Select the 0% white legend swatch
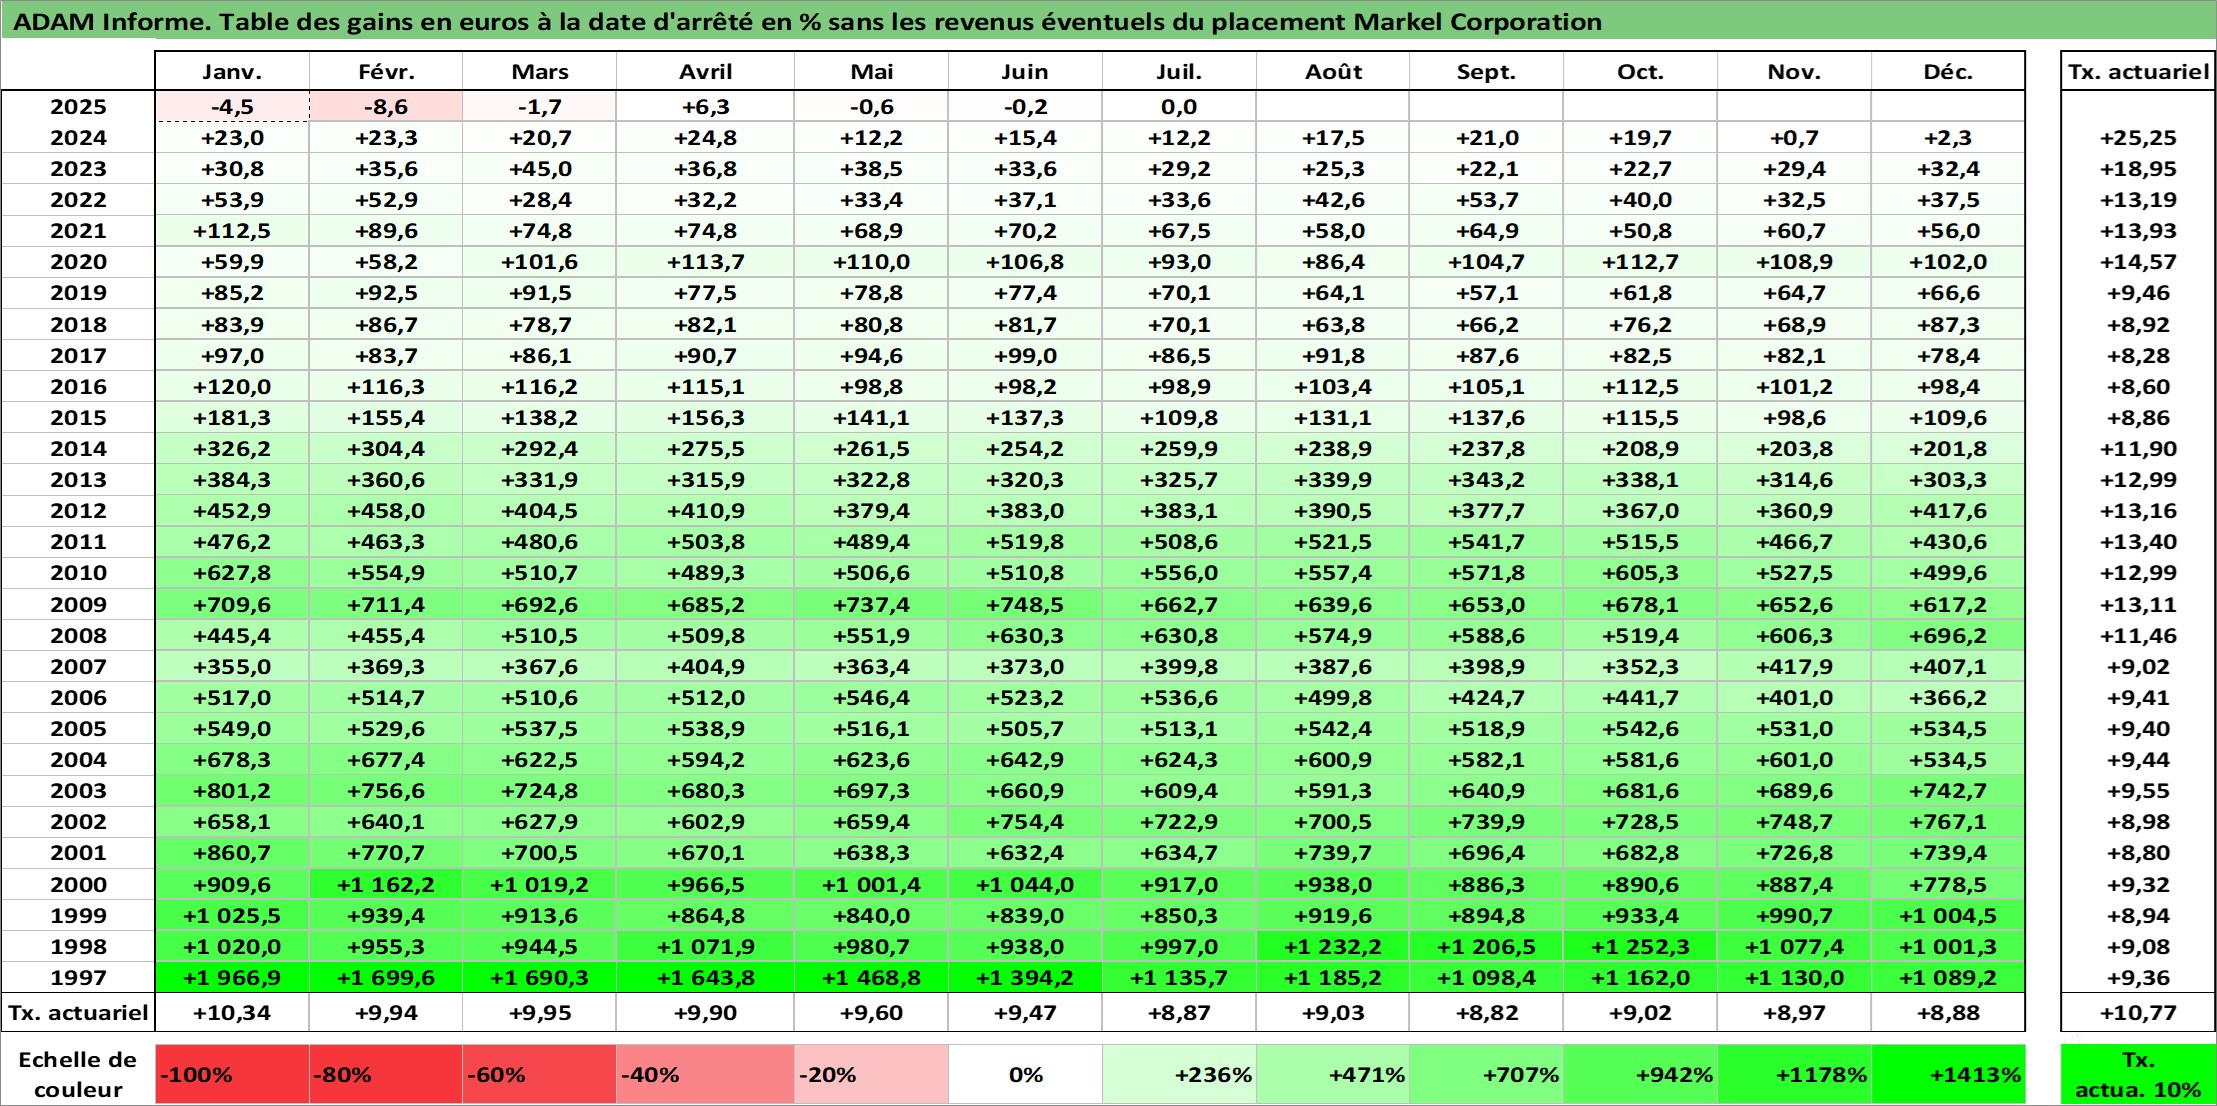Screen dimensions: 2217x1106 1025,1075
